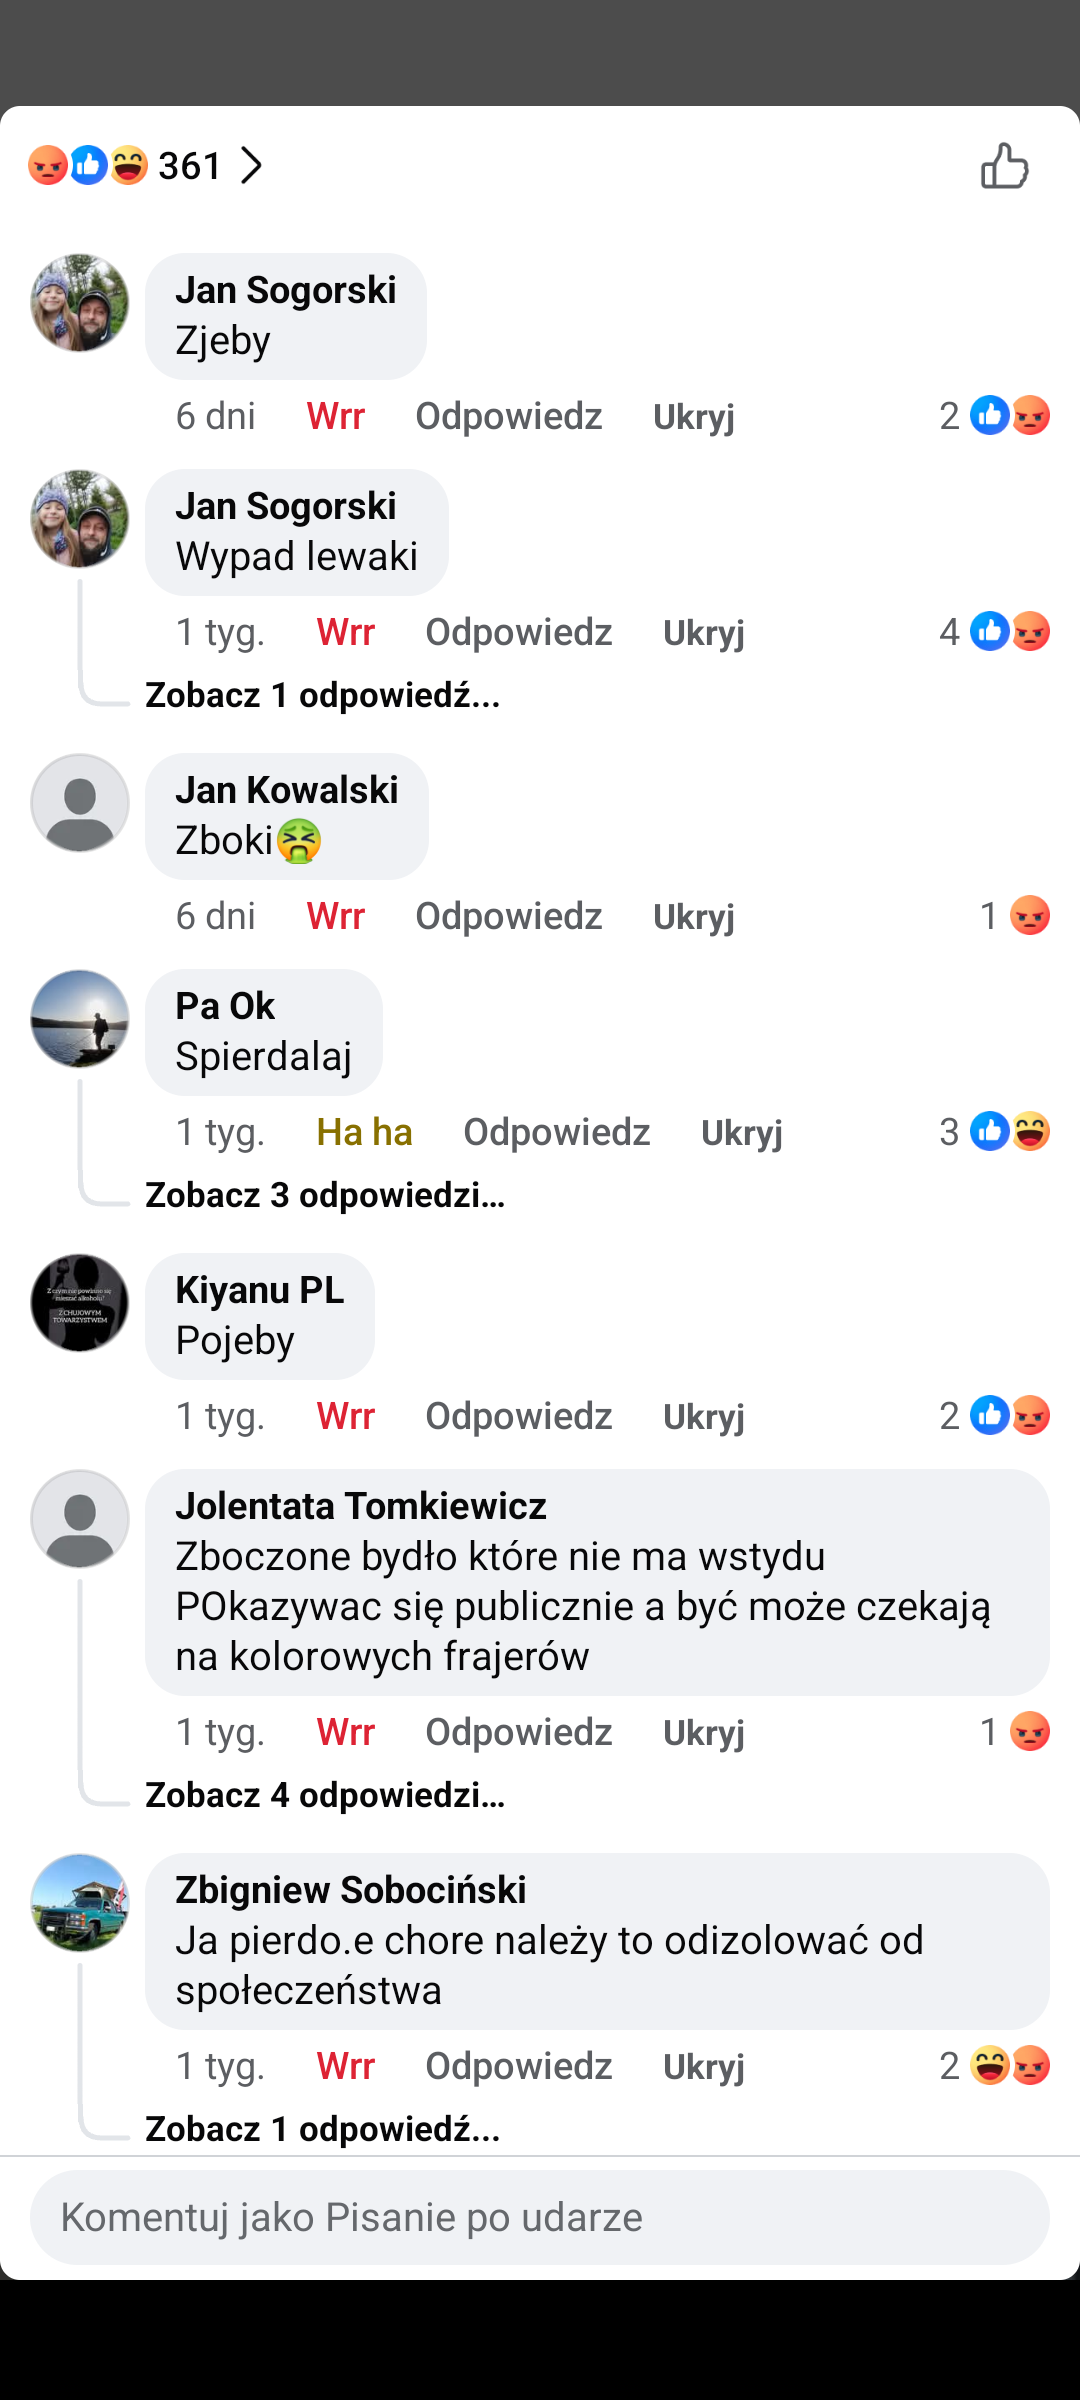Toggle Wrr reaction on Jan Sogorski's Zjeby comment

click(335, 416)
